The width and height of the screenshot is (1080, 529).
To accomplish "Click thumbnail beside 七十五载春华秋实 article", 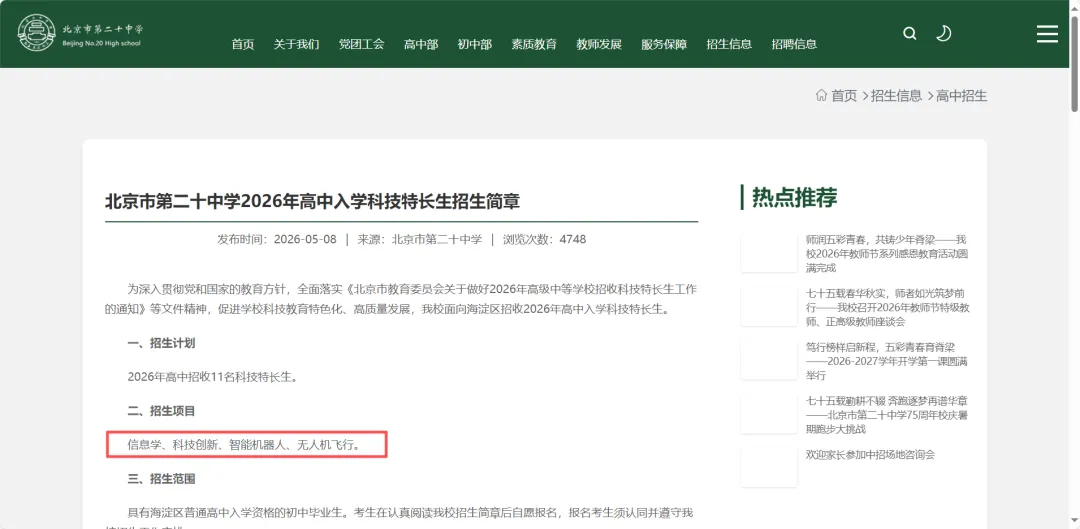I will pos(769,307).
